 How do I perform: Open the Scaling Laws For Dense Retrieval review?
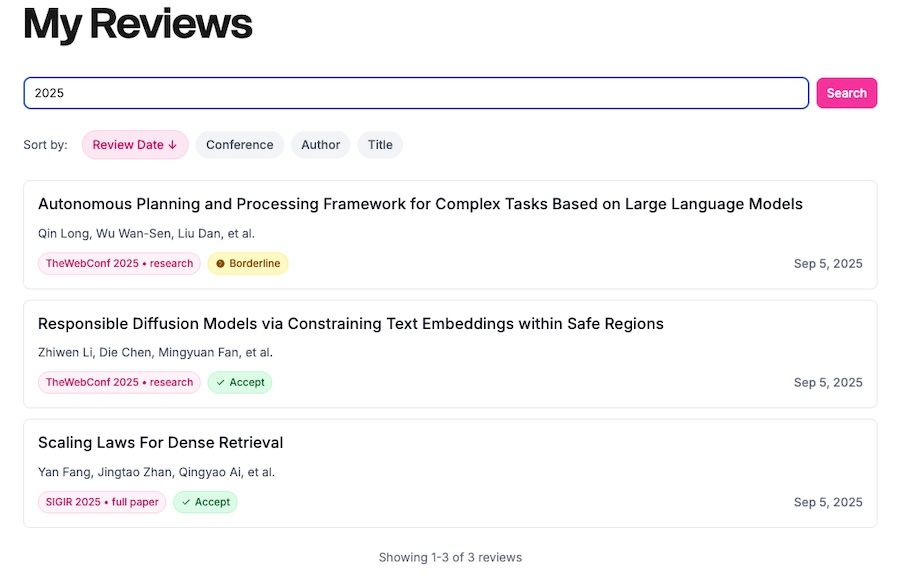[x=160, y=442]
